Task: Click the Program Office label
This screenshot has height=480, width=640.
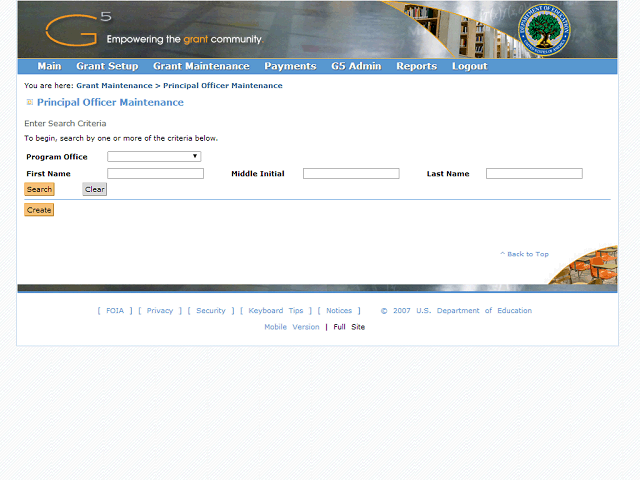Action: (x=57, y=157)
